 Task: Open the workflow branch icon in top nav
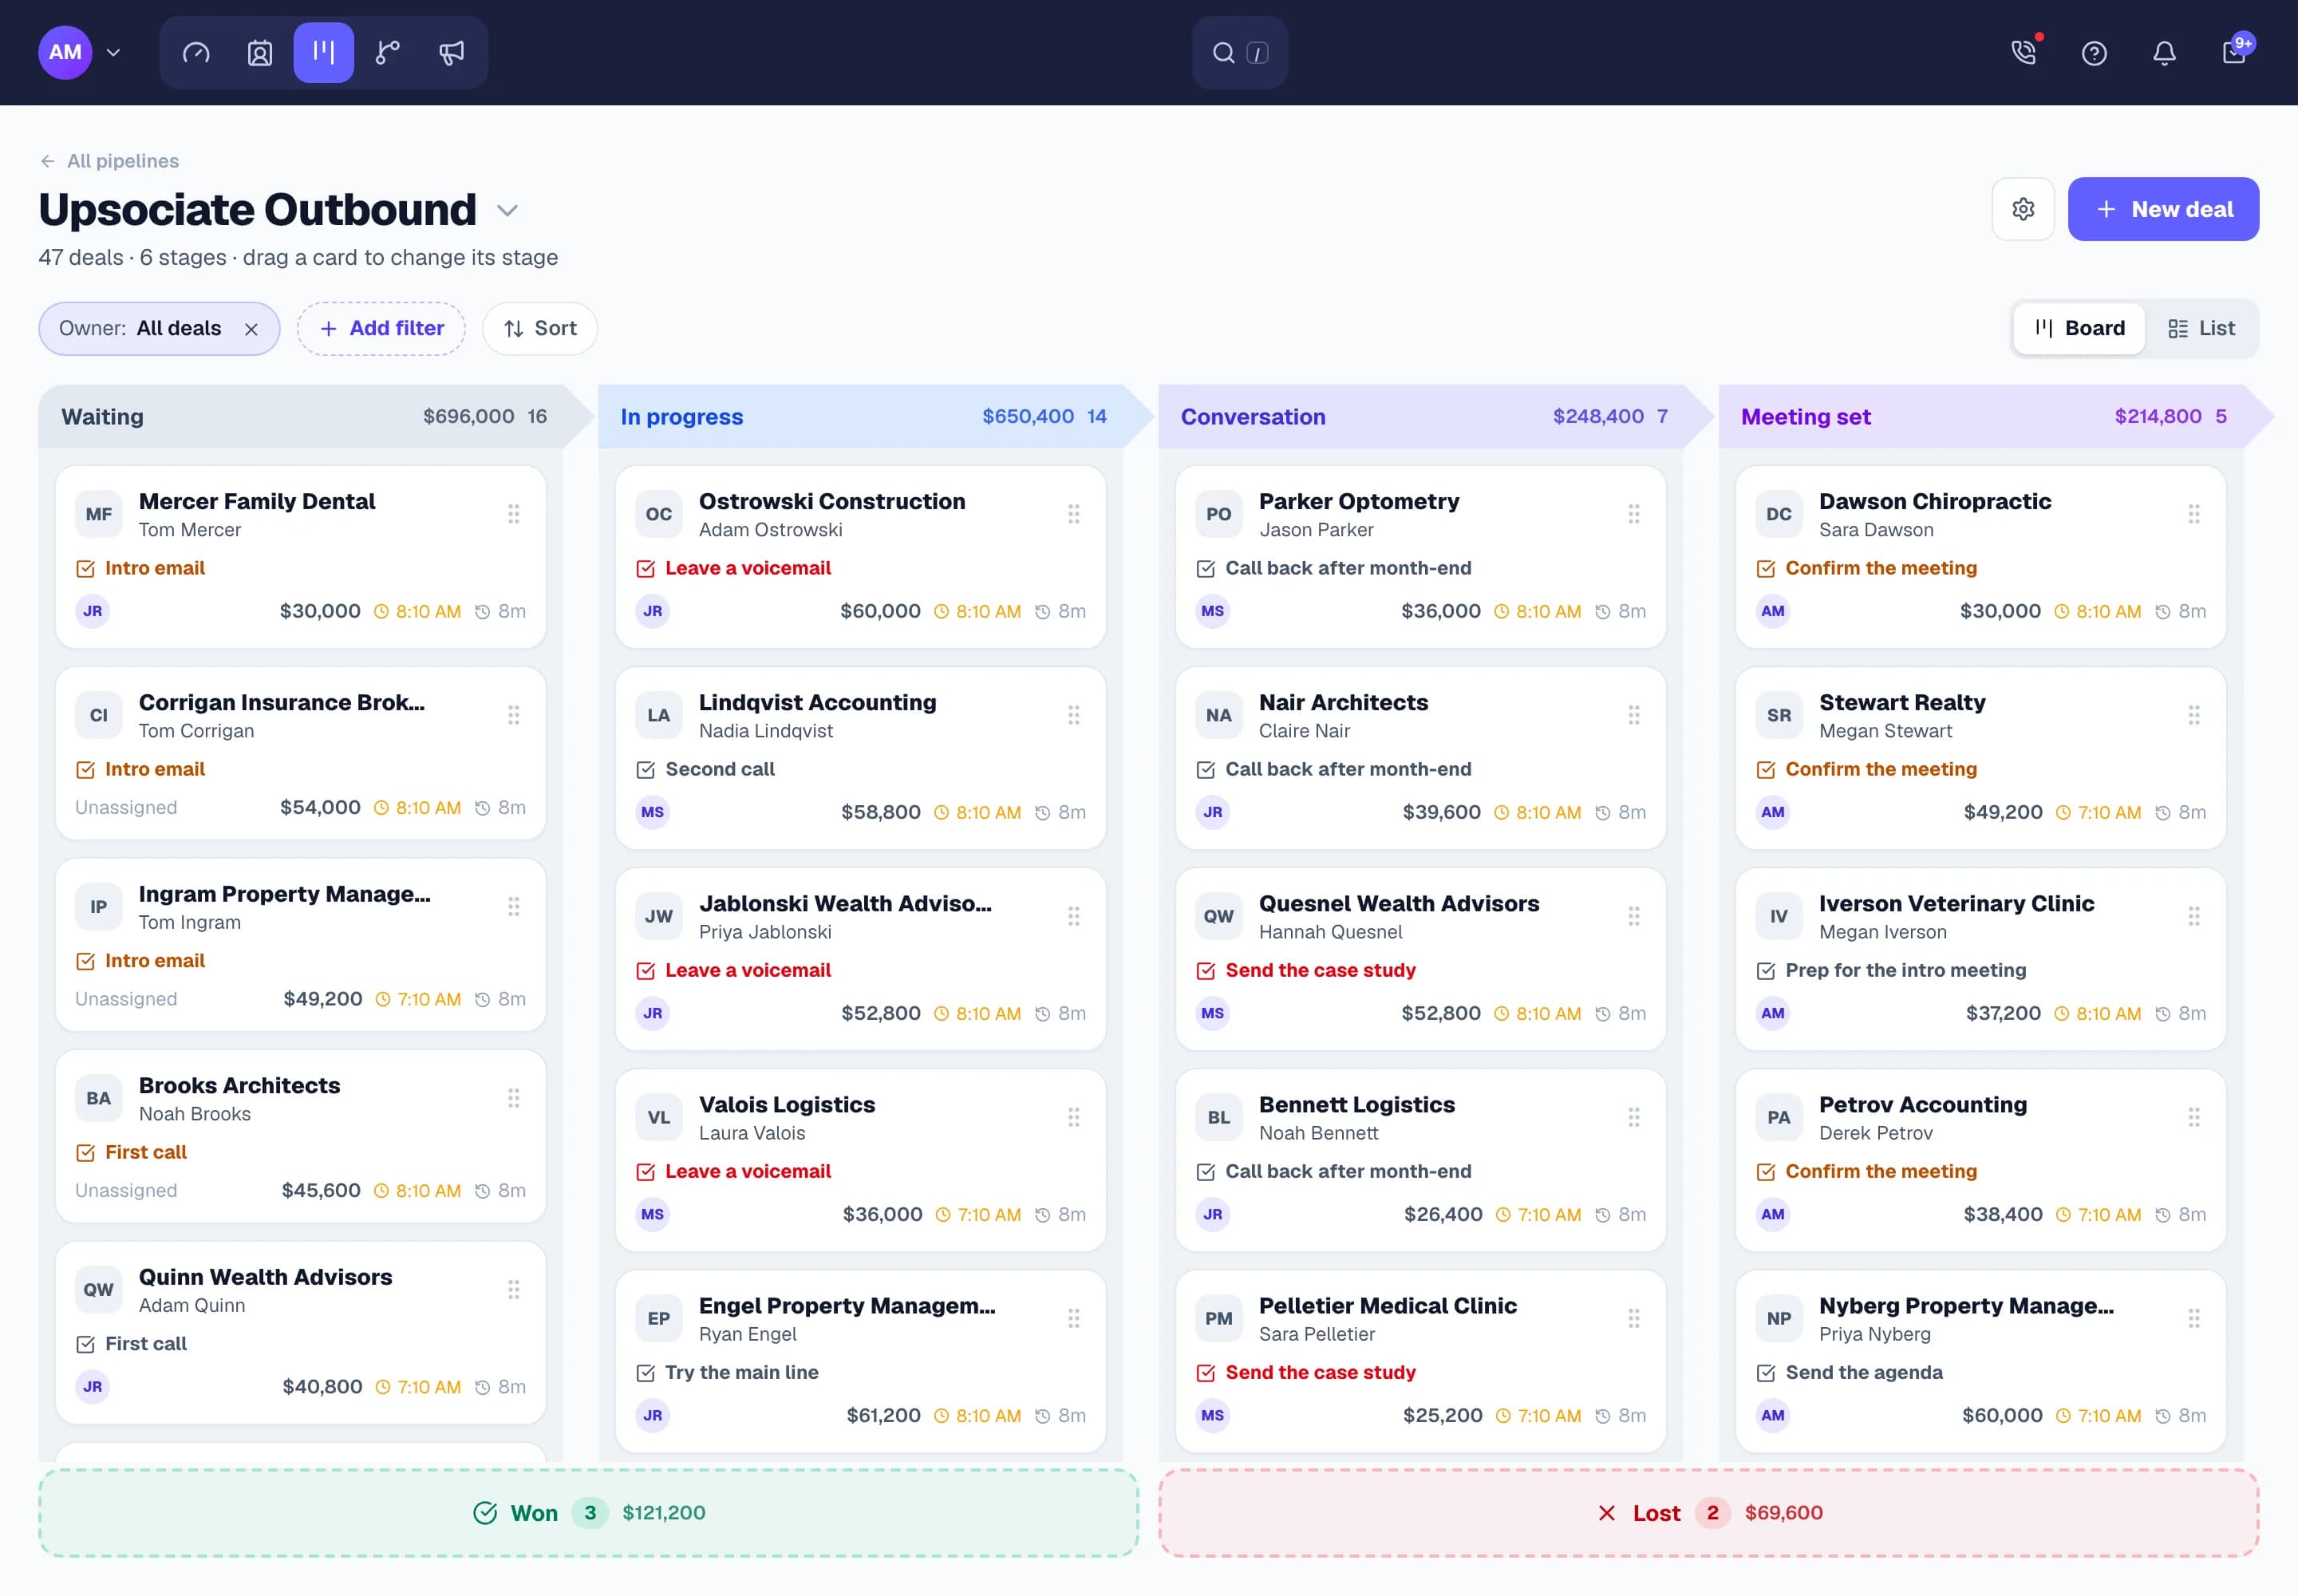388,52
